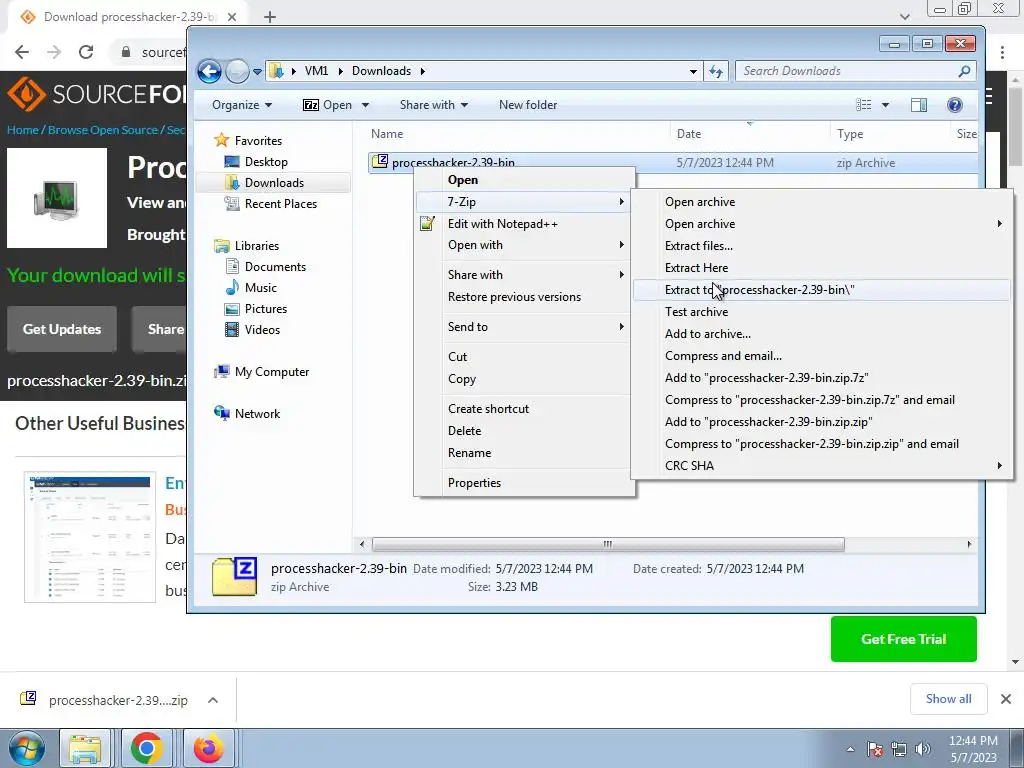The image size is (1024, 768).
Task: Choose Create shortcut menu entry
Action: click(x=524, y=409)
